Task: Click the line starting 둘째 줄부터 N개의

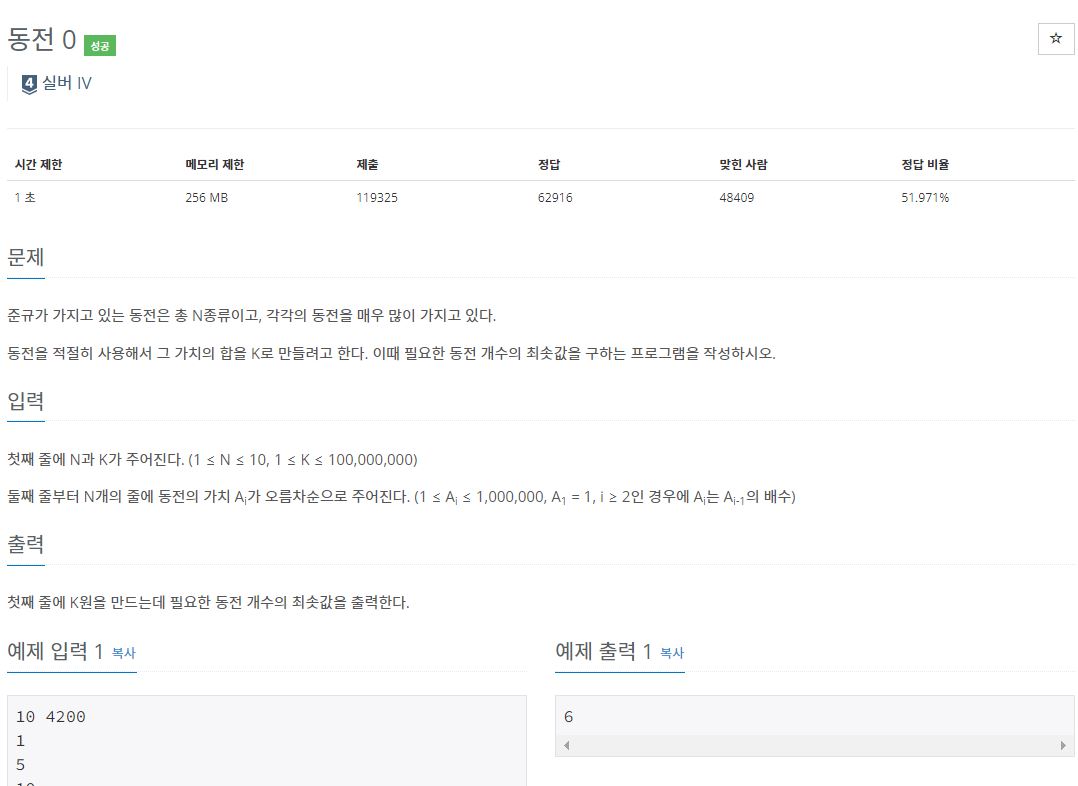Action: (402, 496)
